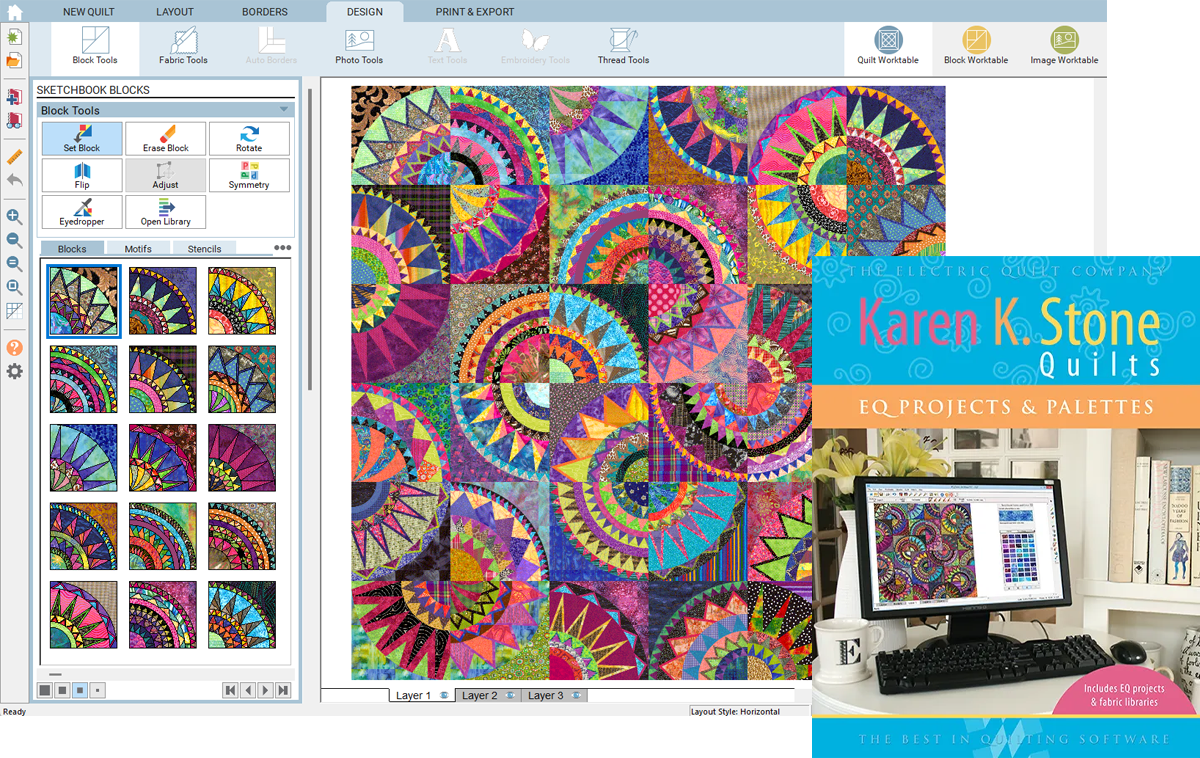The image size is (1200, 758).
Task: Switch to the Stencils tab
Action: tap(204, 248)
